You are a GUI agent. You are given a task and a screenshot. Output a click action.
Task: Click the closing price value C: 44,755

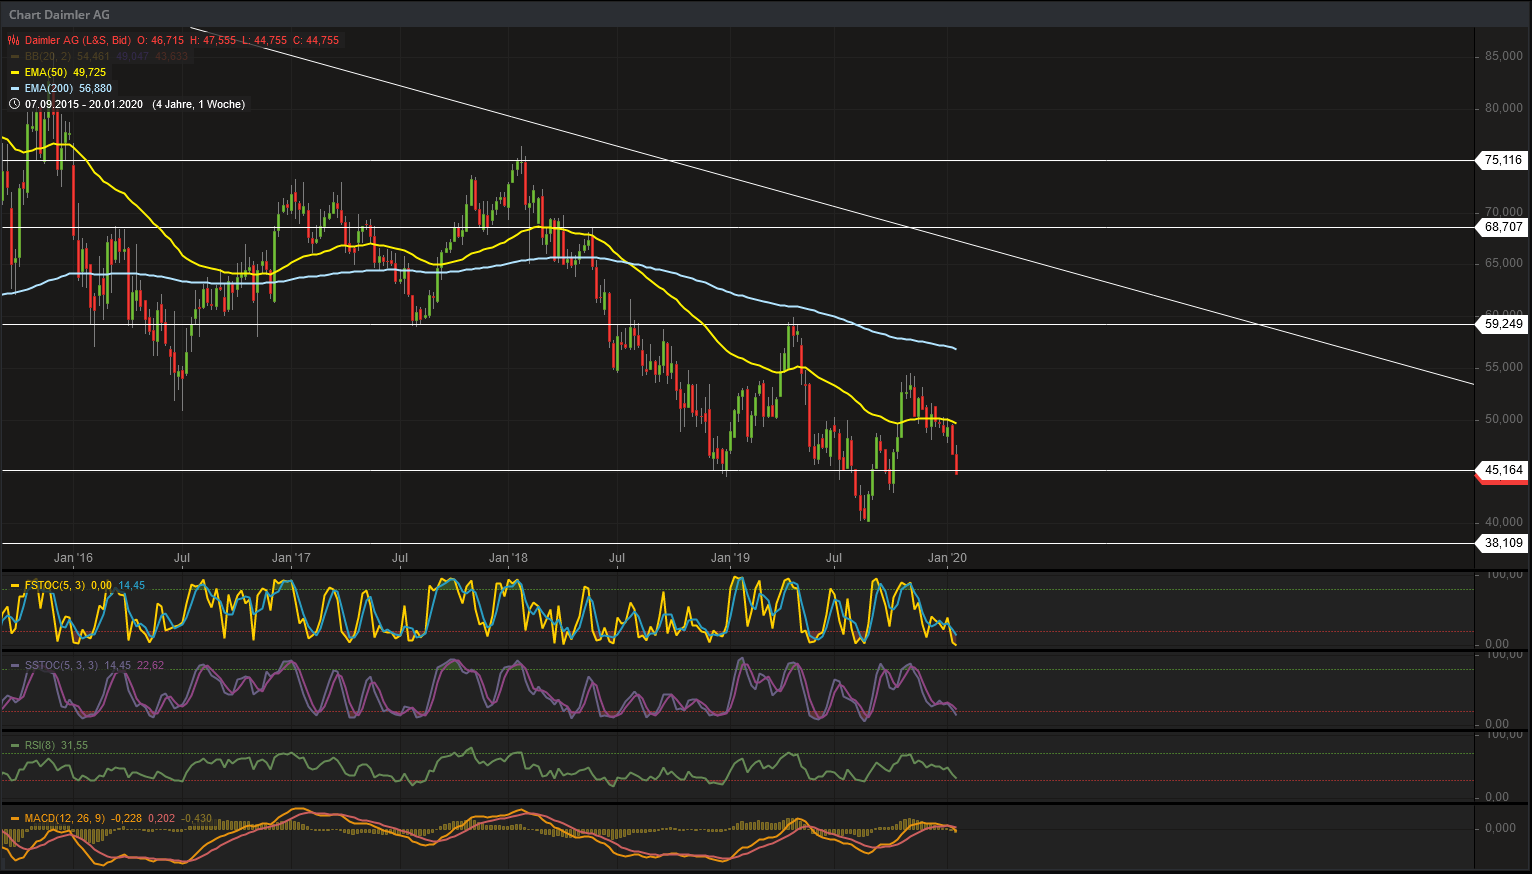pyautogui.click(x=316, y=40)
